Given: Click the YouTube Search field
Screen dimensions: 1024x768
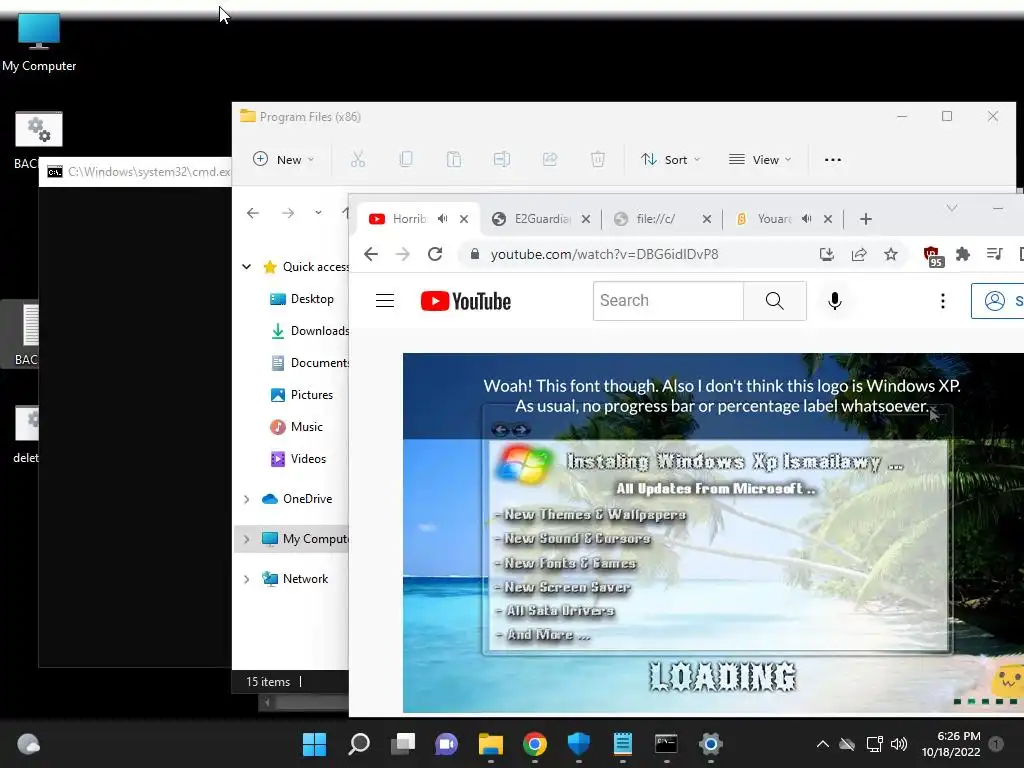Looking at the screenshot, I should [667, 300].
